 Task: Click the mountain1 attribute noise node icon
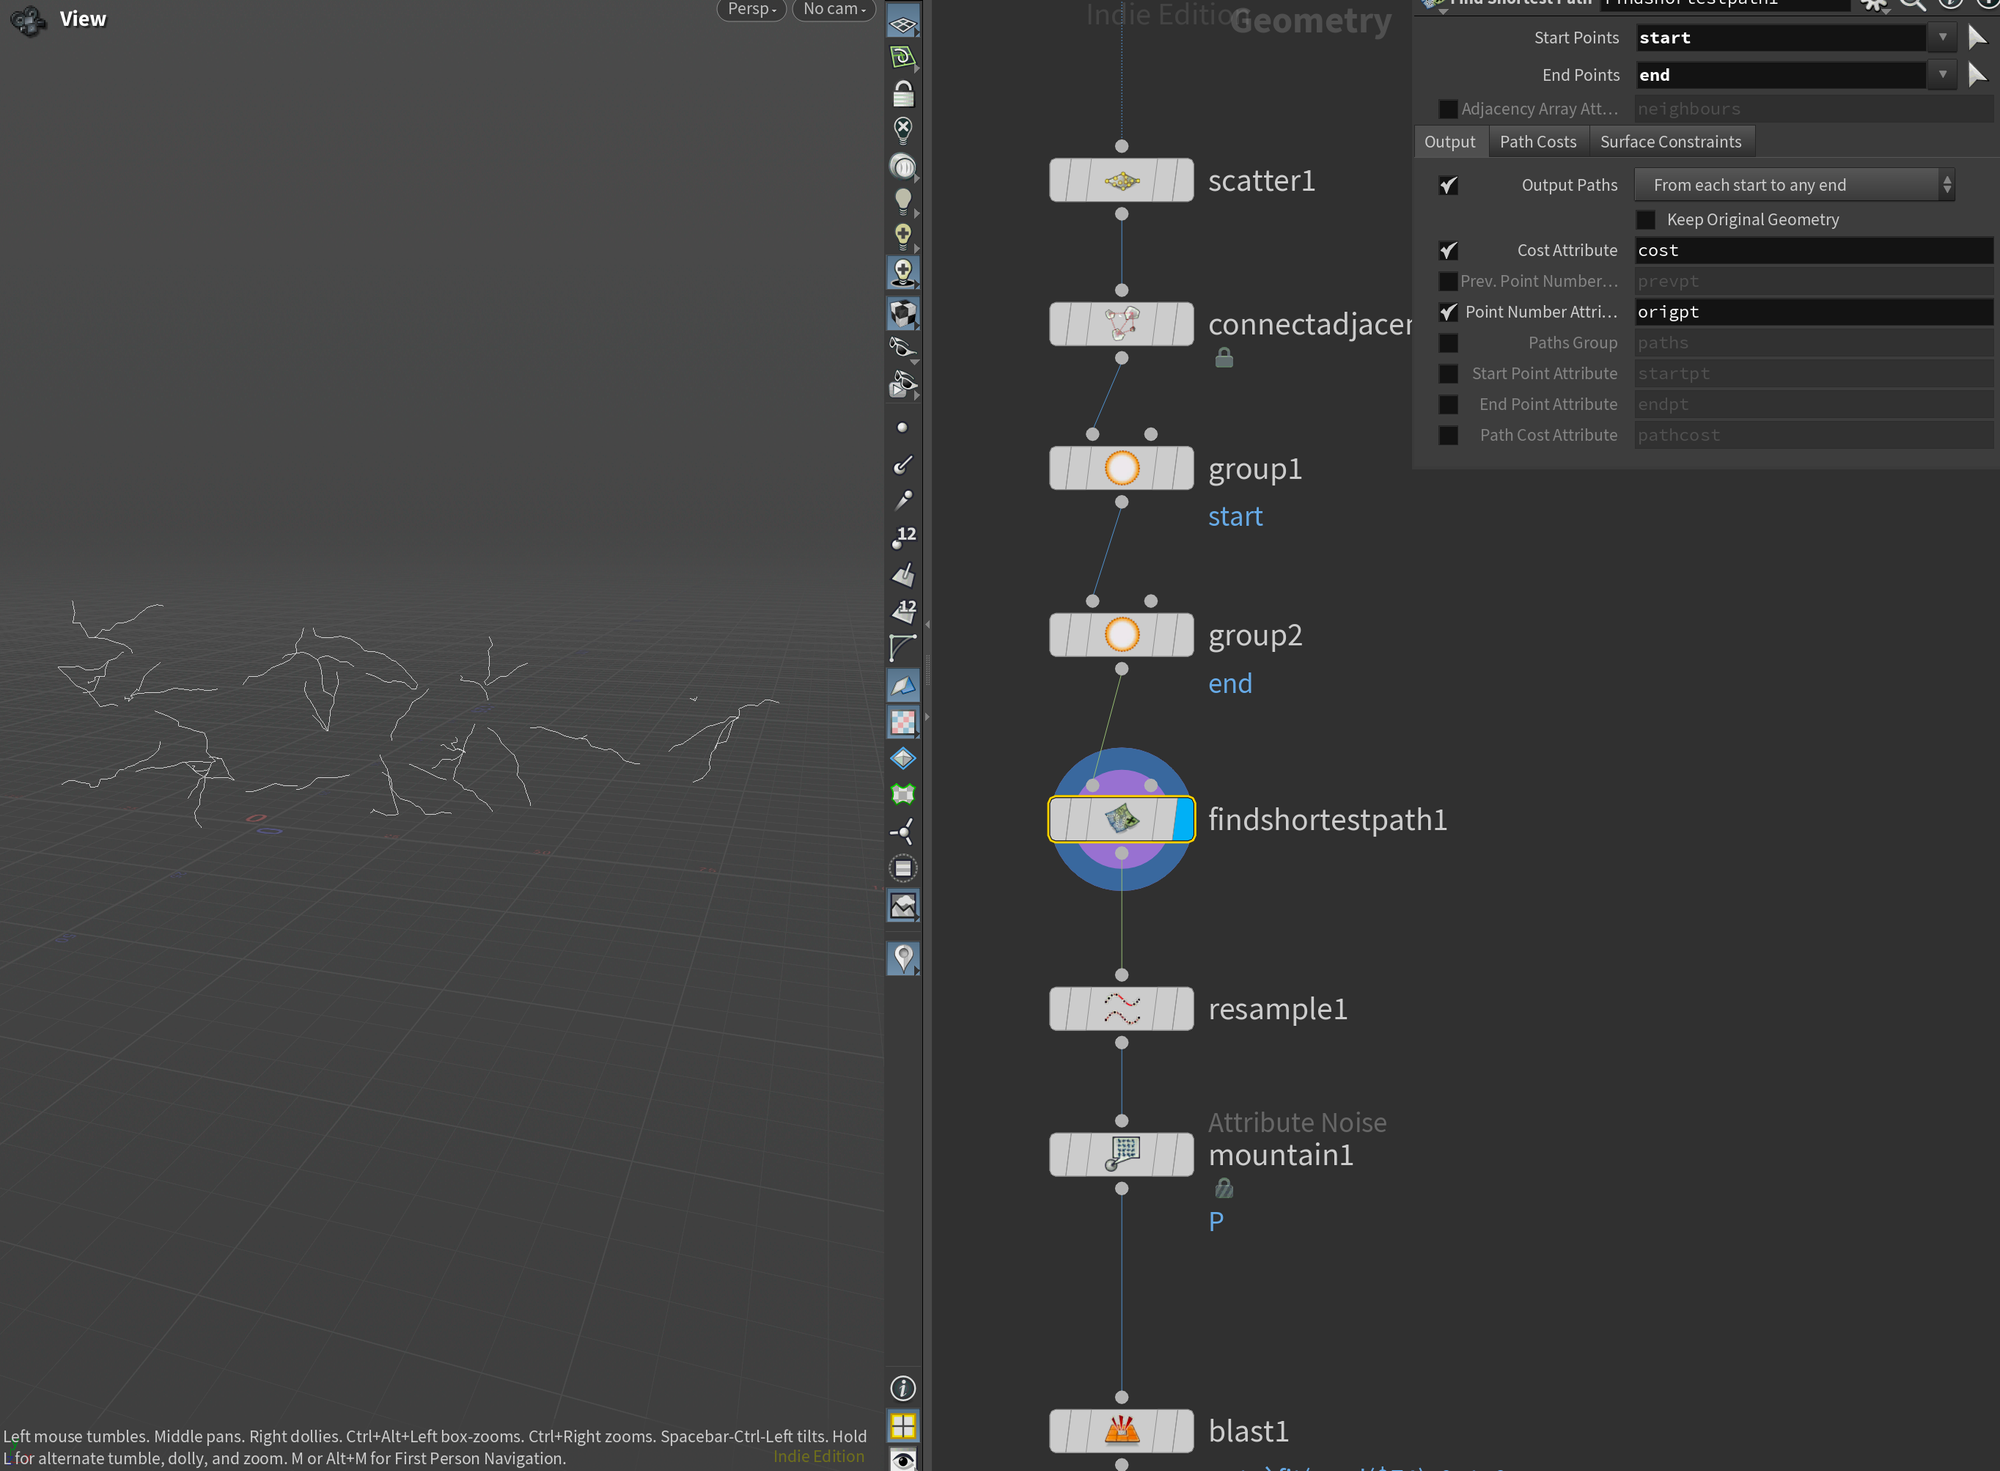point(1121,1153)
